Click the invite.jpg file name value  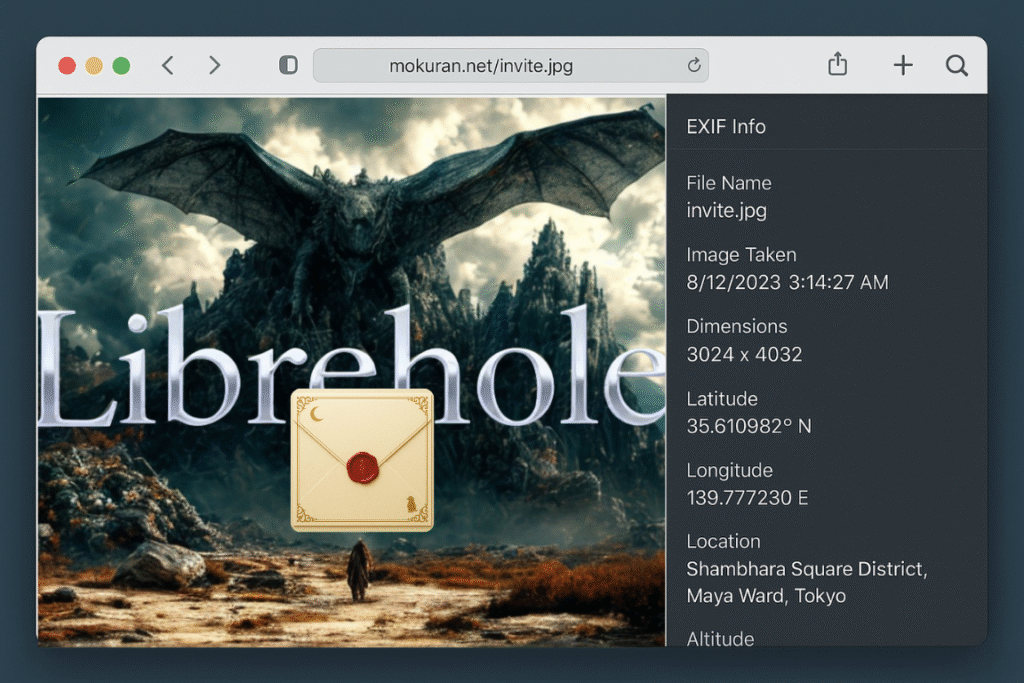[726, 211]
